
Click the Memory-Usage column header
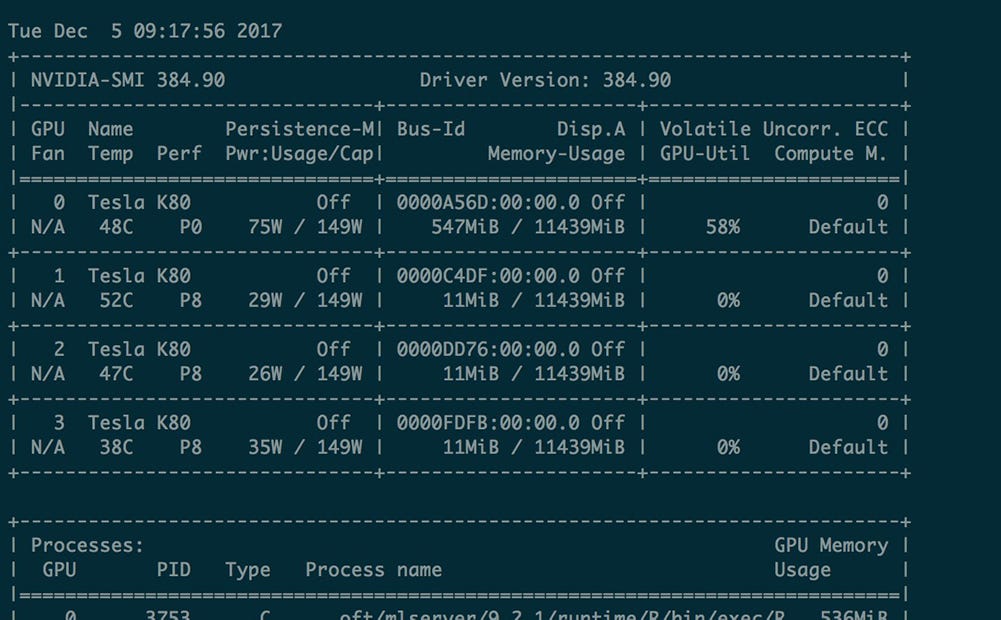(x=557, y=154)
